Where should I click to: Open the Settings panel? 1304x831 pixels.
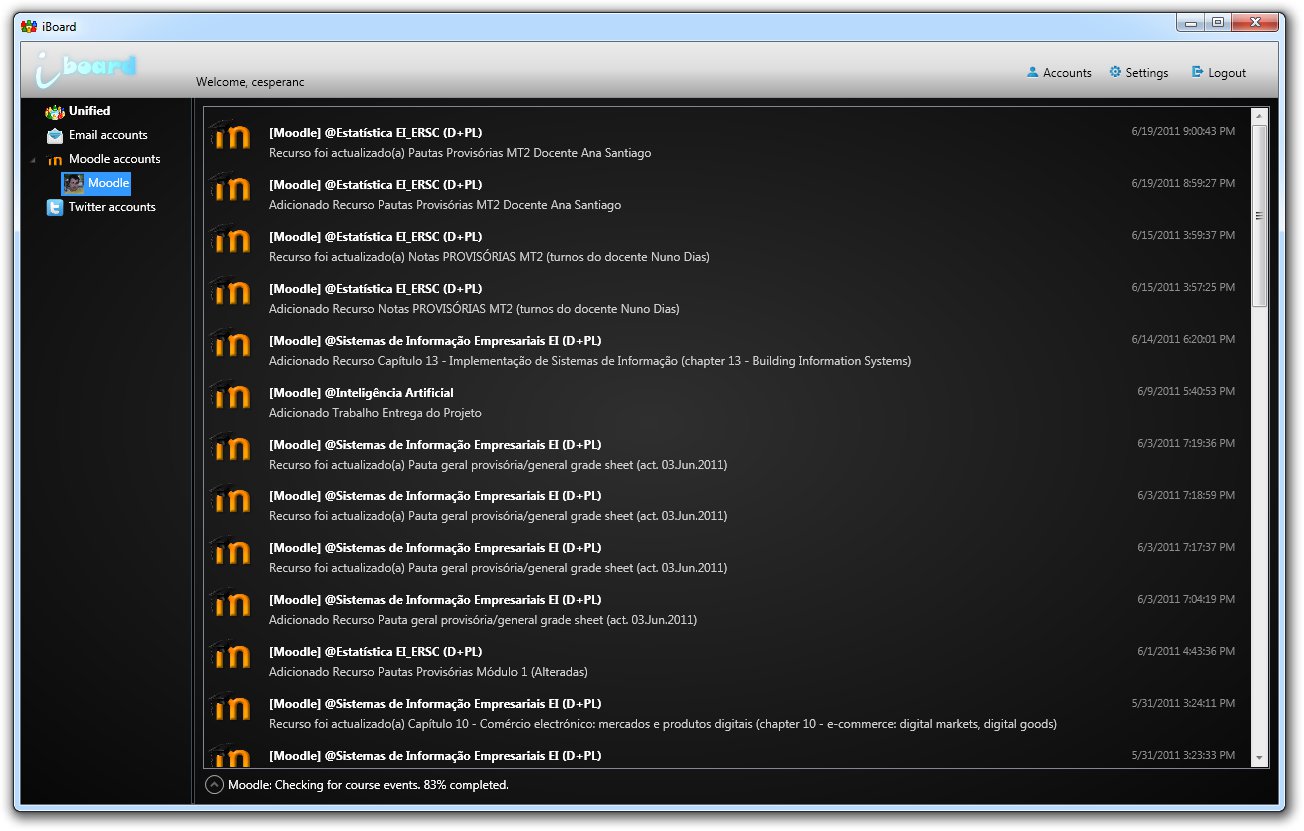coord(1138,73)
